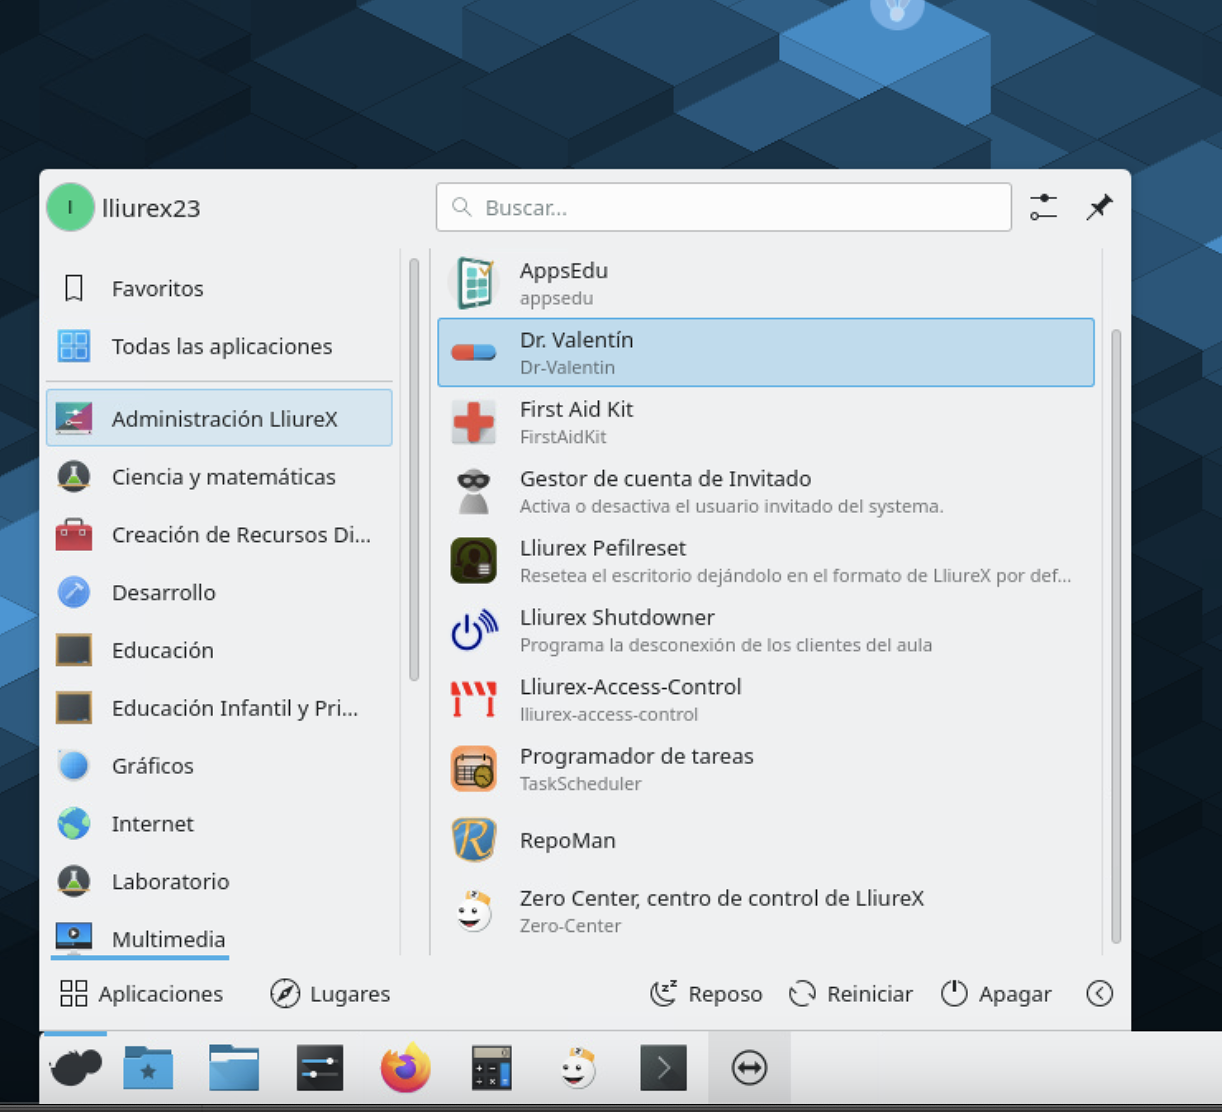Toggle the pin to keep menu open
The image size is (1222, 1112).
click(x=1099, y=207)
